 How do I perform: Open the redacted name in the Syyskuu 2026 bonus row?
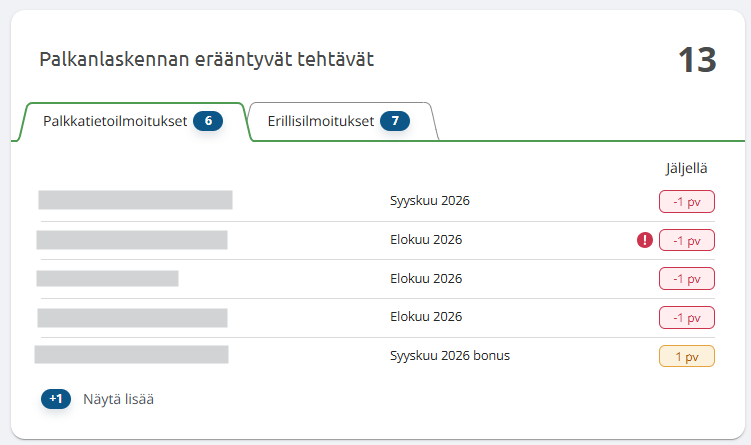(x=132, y=354)
